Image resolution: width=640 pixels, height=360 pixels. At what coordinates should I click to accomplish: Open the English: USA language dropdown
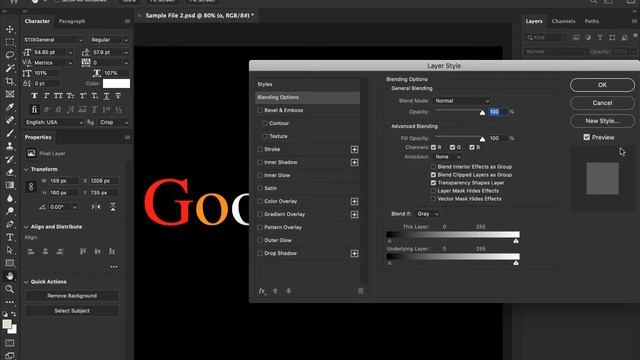(53, 122)
